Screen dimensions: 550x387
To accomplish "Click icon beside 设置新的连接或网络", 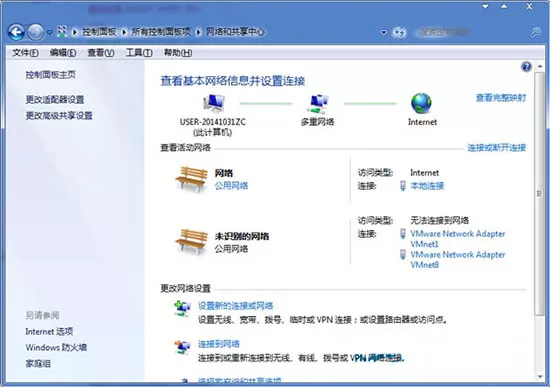I will [x=182, y=308].
